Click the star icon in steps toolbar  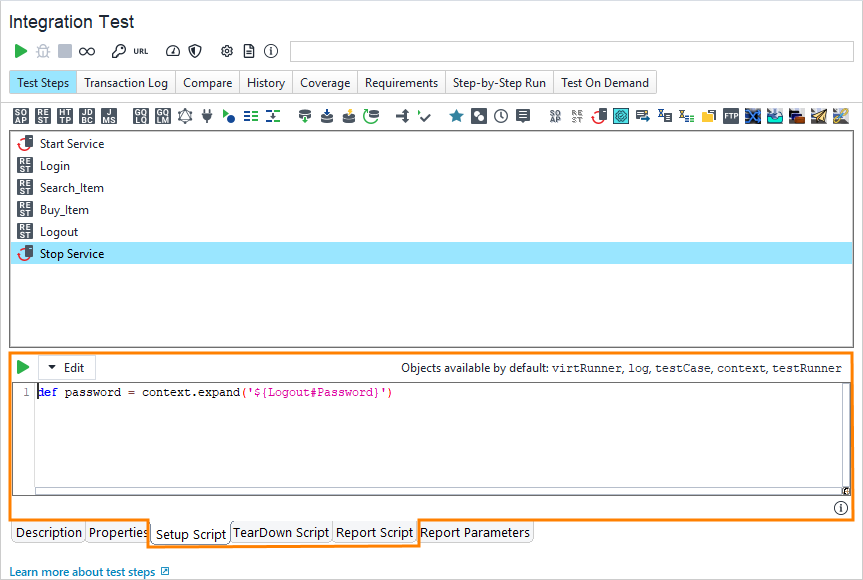click(456, 116)
